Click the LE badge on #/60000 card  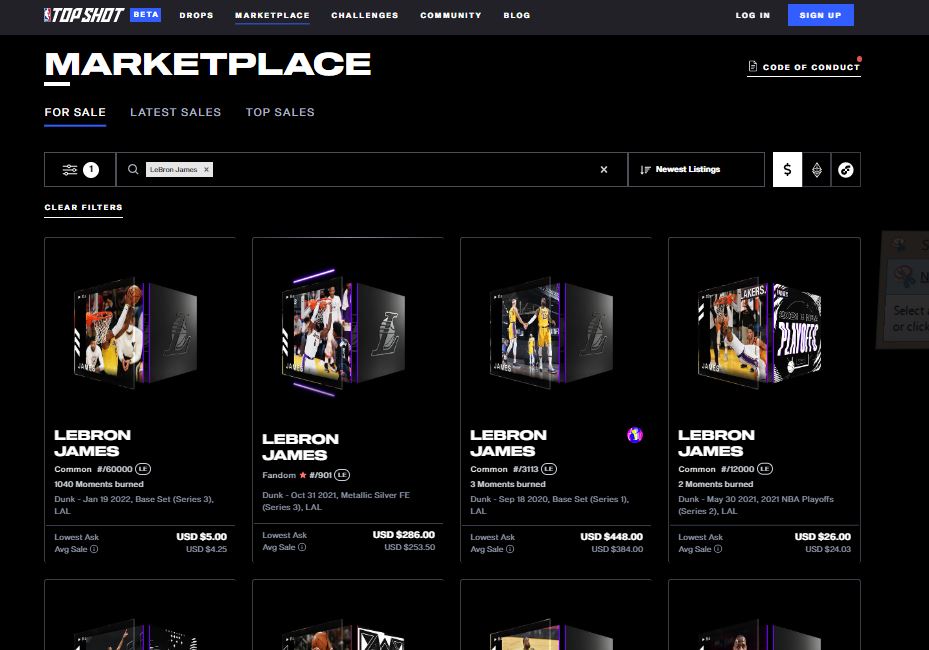pos(143,469)
